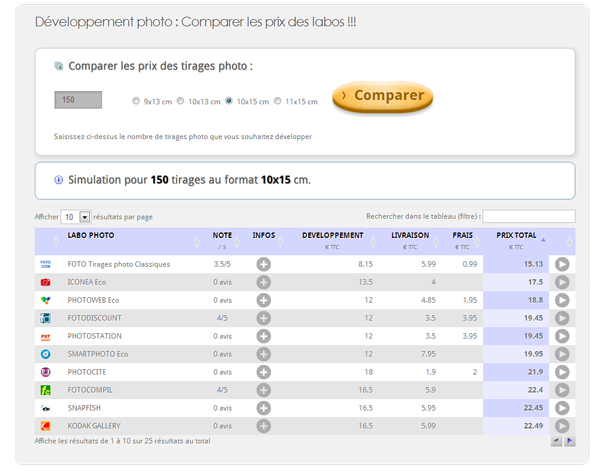Screen dimensions: 600x471
Task: Sort table by PRIX TOTAL column
Action: pos(516,235)
